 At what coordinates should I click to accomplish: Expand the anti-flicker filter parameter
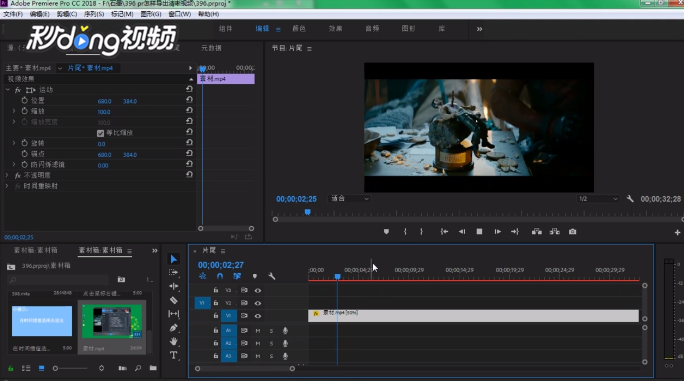(x=14, y=165)
